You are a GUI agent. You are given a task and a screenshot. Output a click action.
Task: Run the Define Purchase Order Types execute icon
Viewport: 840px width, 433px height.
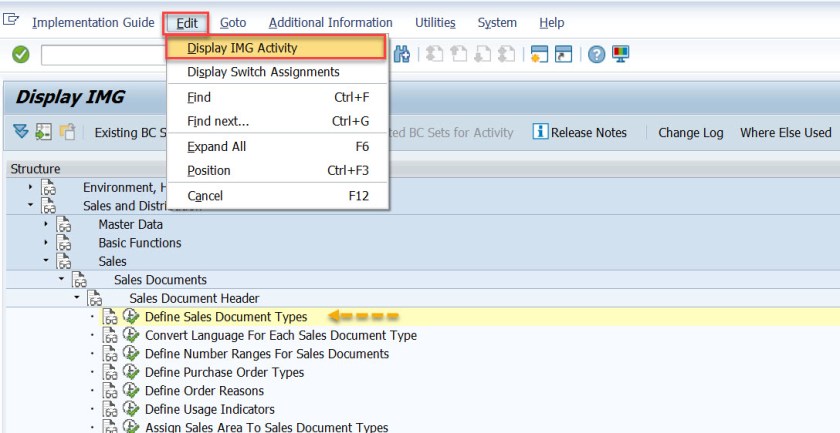tap(131, 372)
